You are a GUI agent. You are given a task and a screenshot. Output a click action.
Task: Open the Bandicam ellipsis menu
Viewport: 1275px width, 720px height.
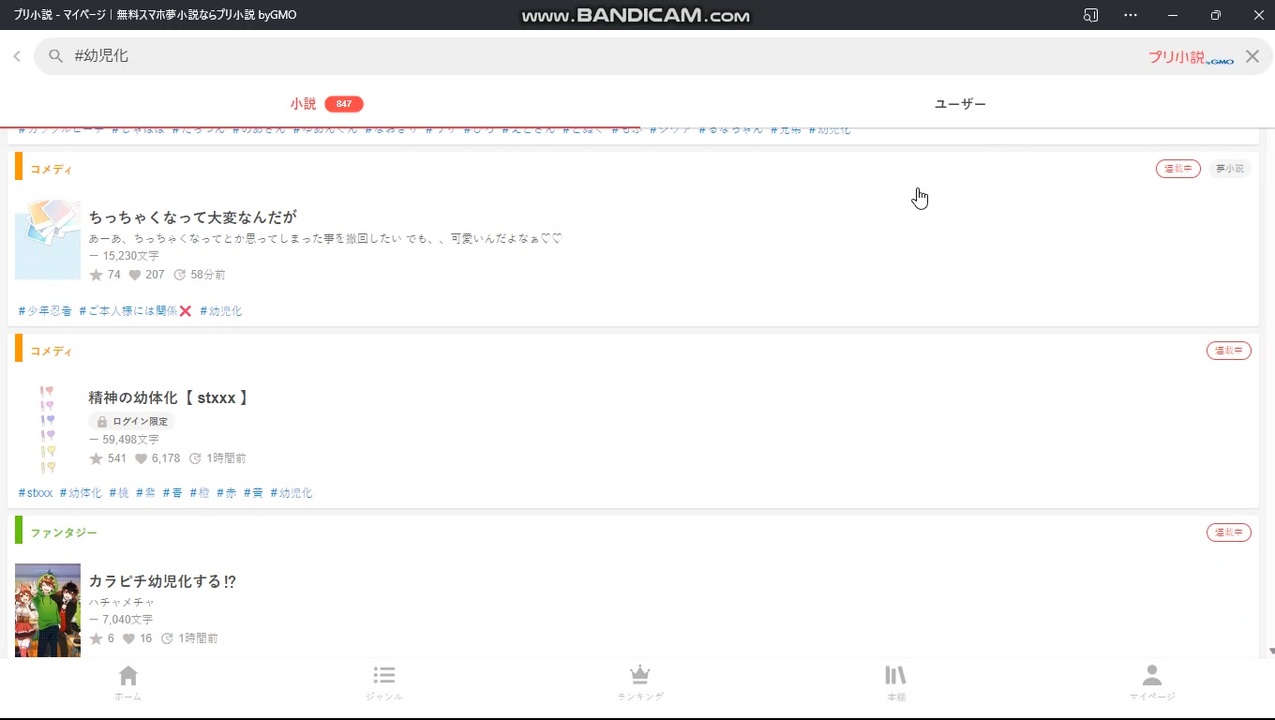tap(1130, 15)
